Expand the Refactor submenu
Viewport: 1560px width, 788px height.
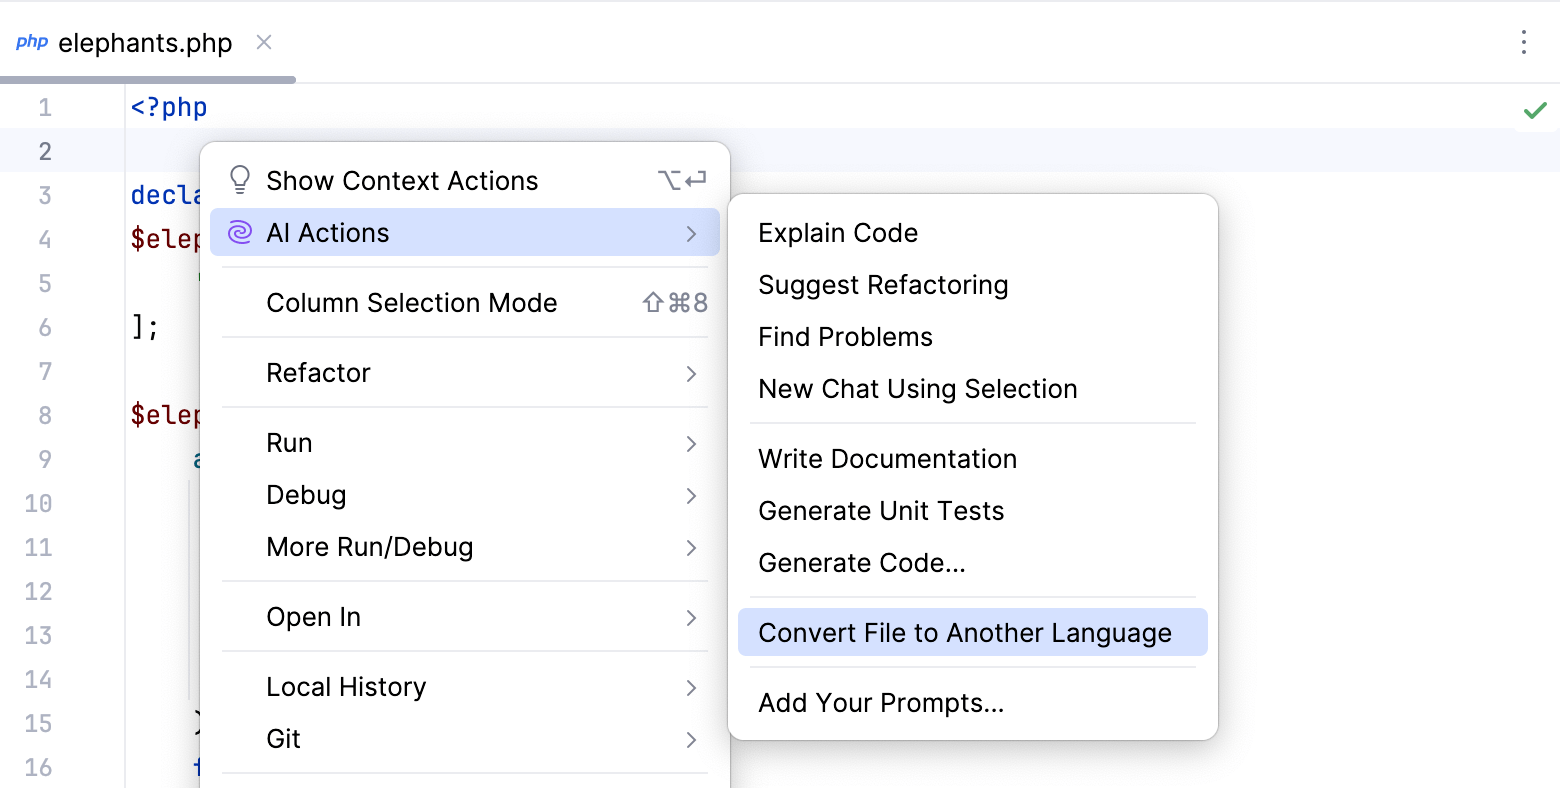coord(318,372)
